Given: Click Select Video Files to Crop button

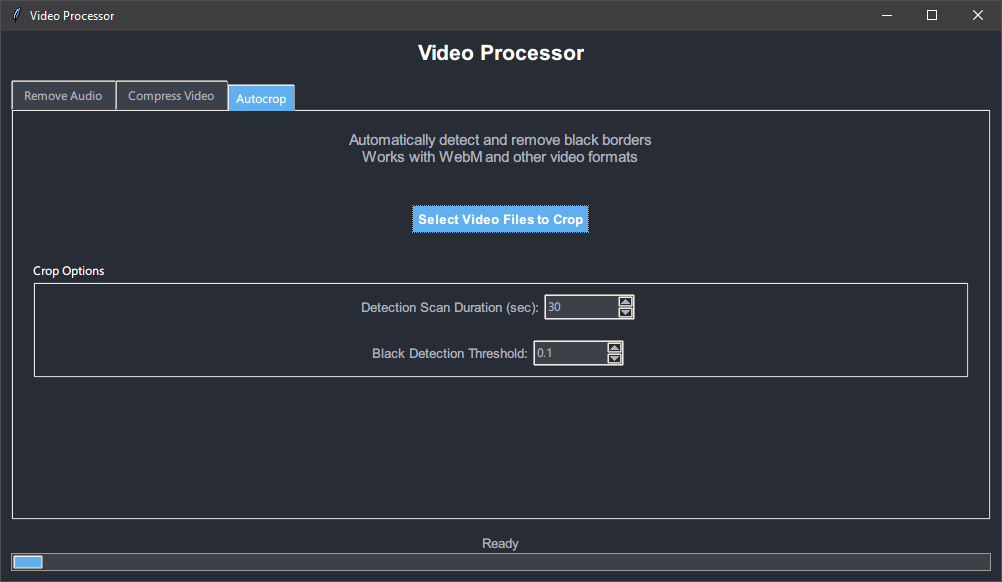Looking at the screenshot, I should pos(500,219).
